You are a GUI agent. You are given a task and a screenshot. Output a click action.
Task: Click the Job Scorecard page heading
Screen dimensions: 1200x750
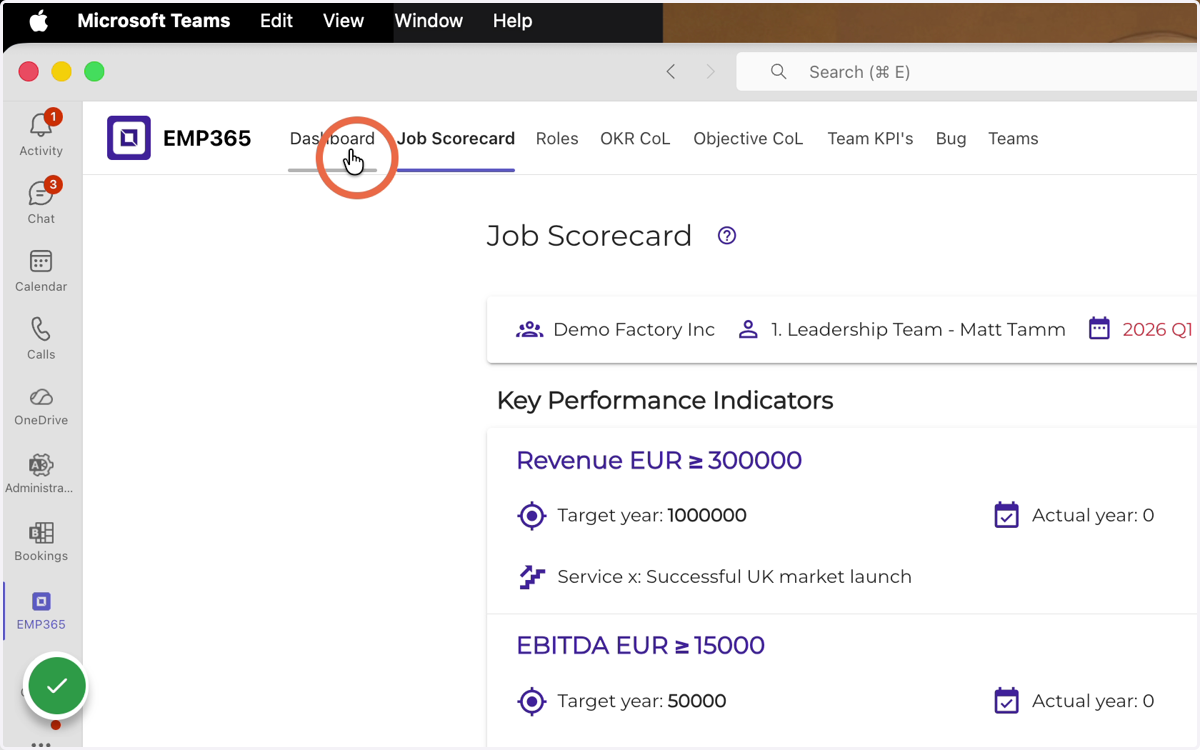click(x=589, y=236)
